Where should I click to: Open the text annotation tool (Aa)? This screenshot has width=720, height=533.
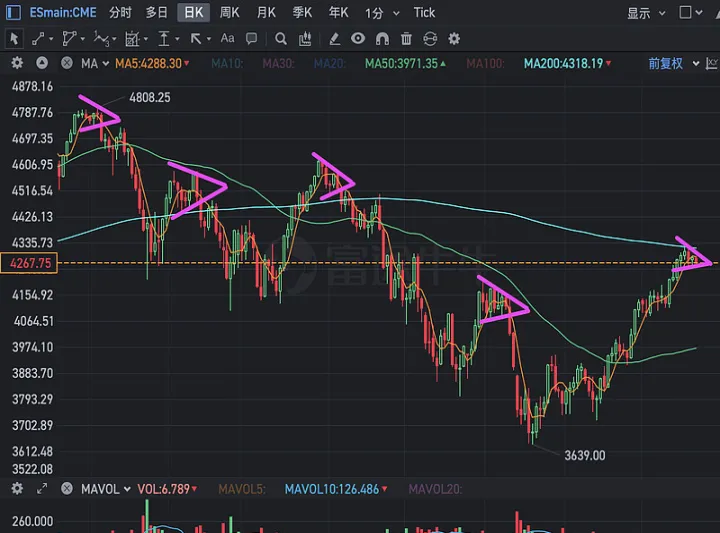[227, 39]
